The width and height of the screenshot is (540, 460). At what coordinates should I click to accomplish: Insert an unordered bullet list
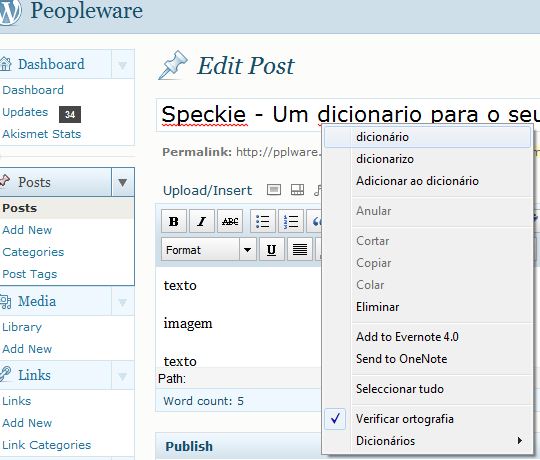262,221
